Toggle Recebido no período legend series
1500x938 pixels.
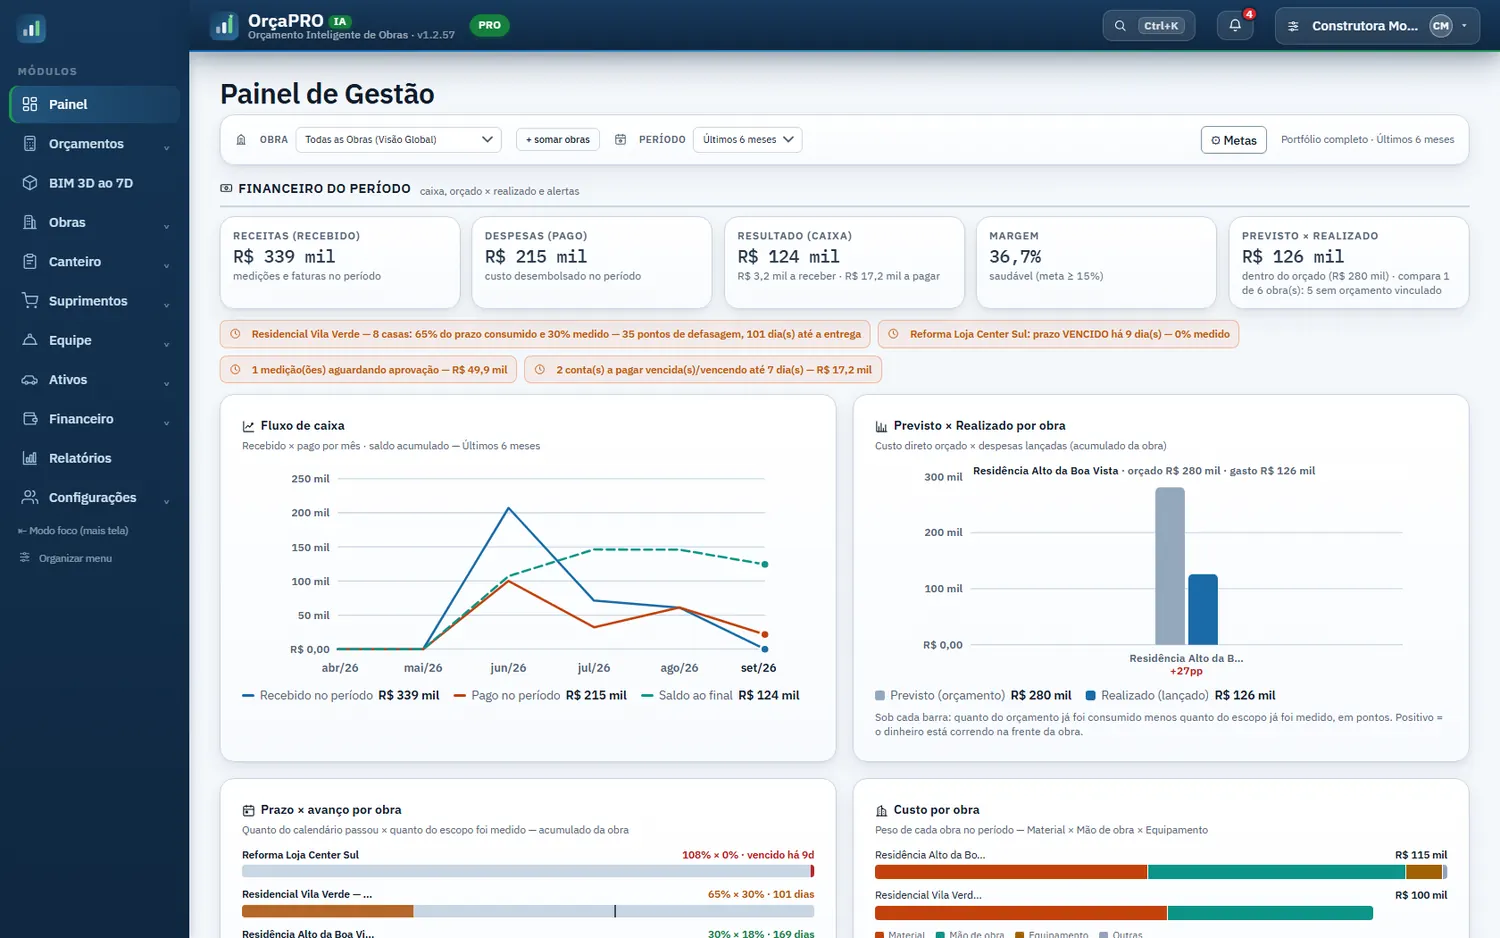pos(340,695)
